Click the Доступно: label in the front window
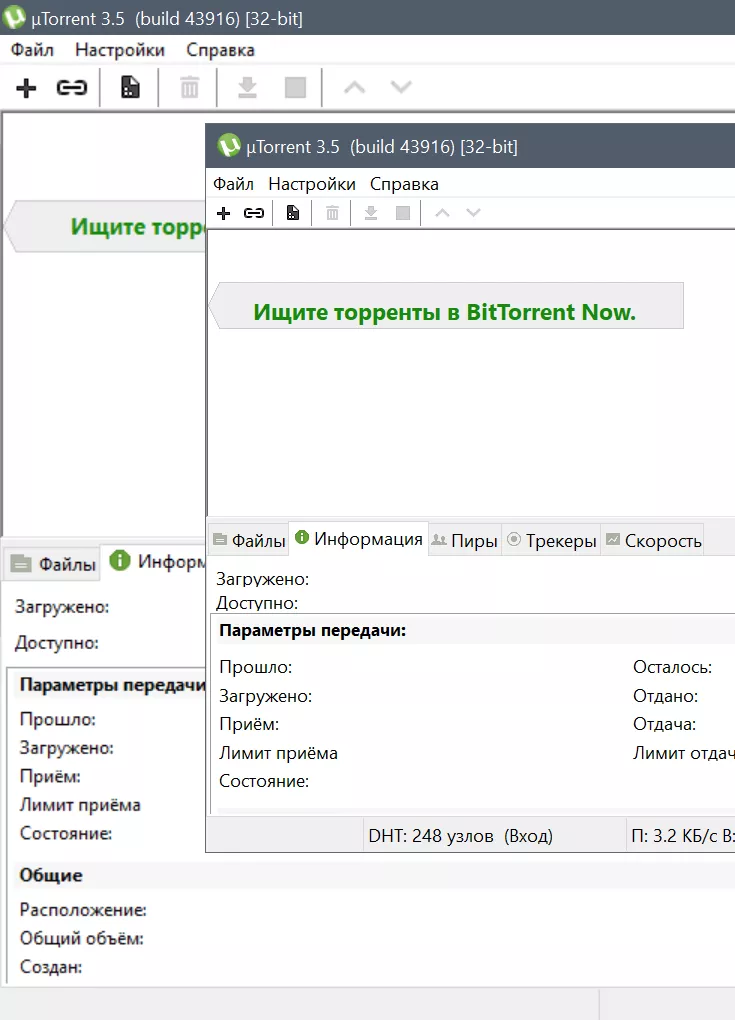This screenshot has height=1020, width=735. pyautogui.click(x=257, y=603)
